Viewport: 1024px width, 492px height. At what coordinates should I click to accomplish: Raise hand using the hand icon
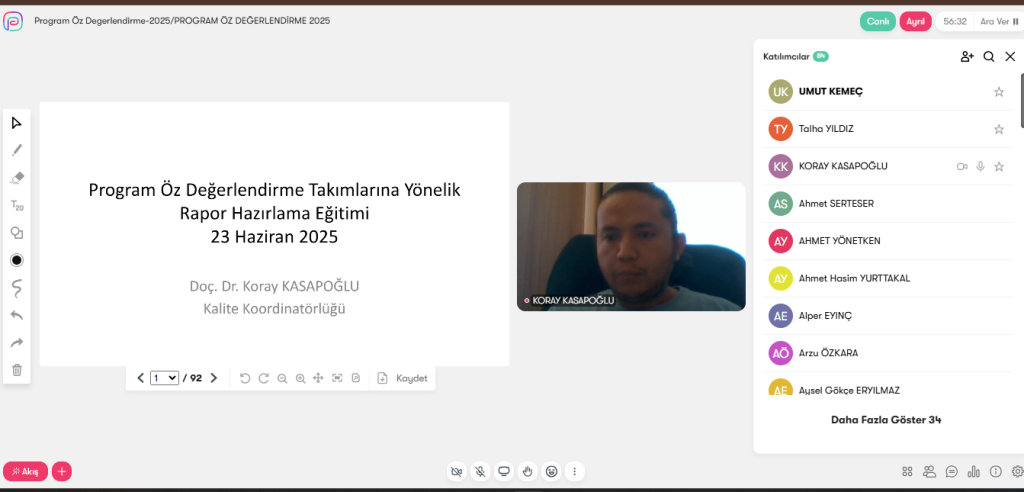(x=527, y=471)
